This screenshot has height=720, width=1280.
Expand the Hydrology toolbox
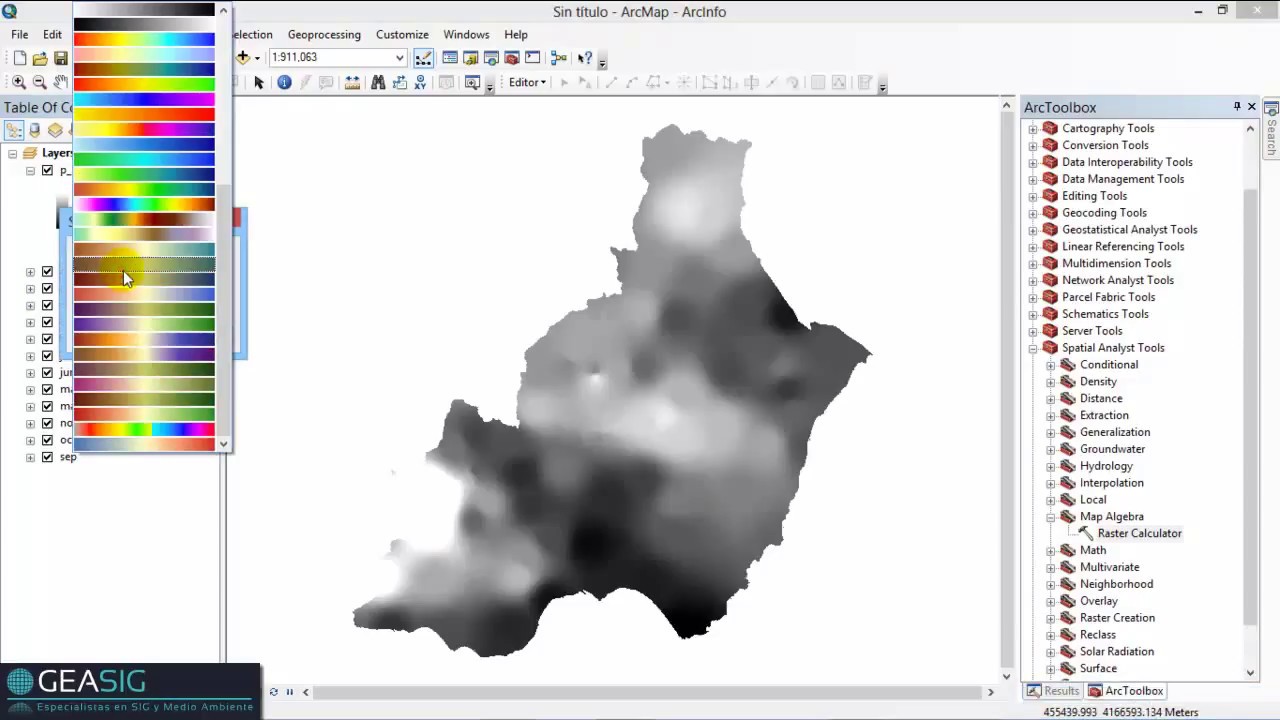coord(1049,466)
